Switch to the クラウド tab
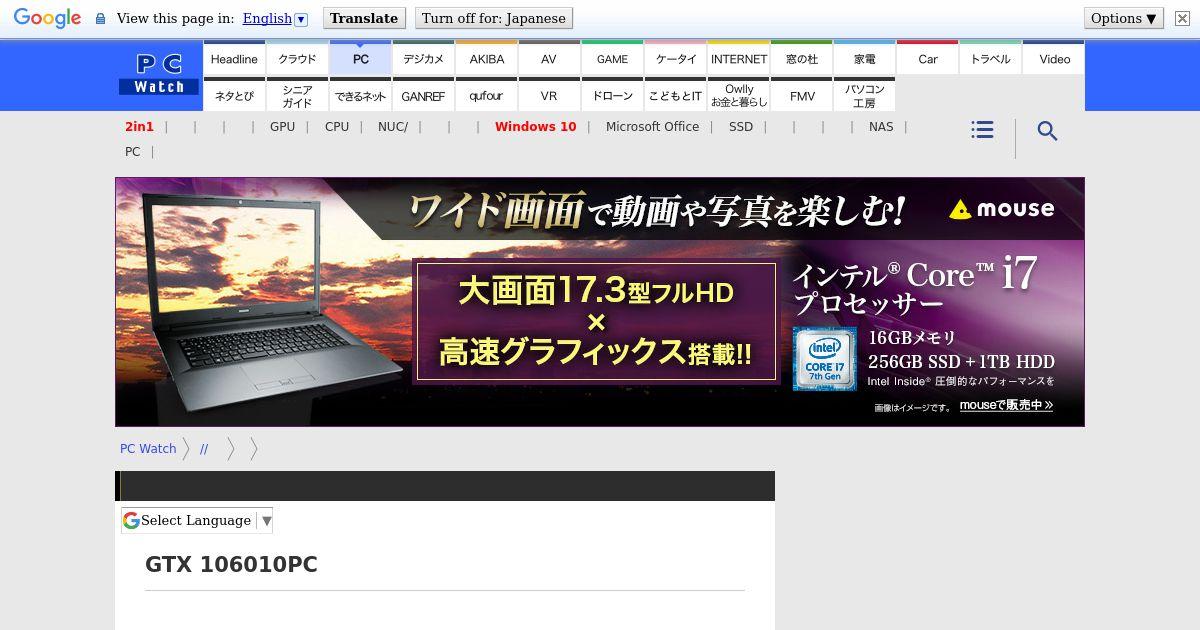The height and width of the screenshot is (630, 1200). click(297, 58)
